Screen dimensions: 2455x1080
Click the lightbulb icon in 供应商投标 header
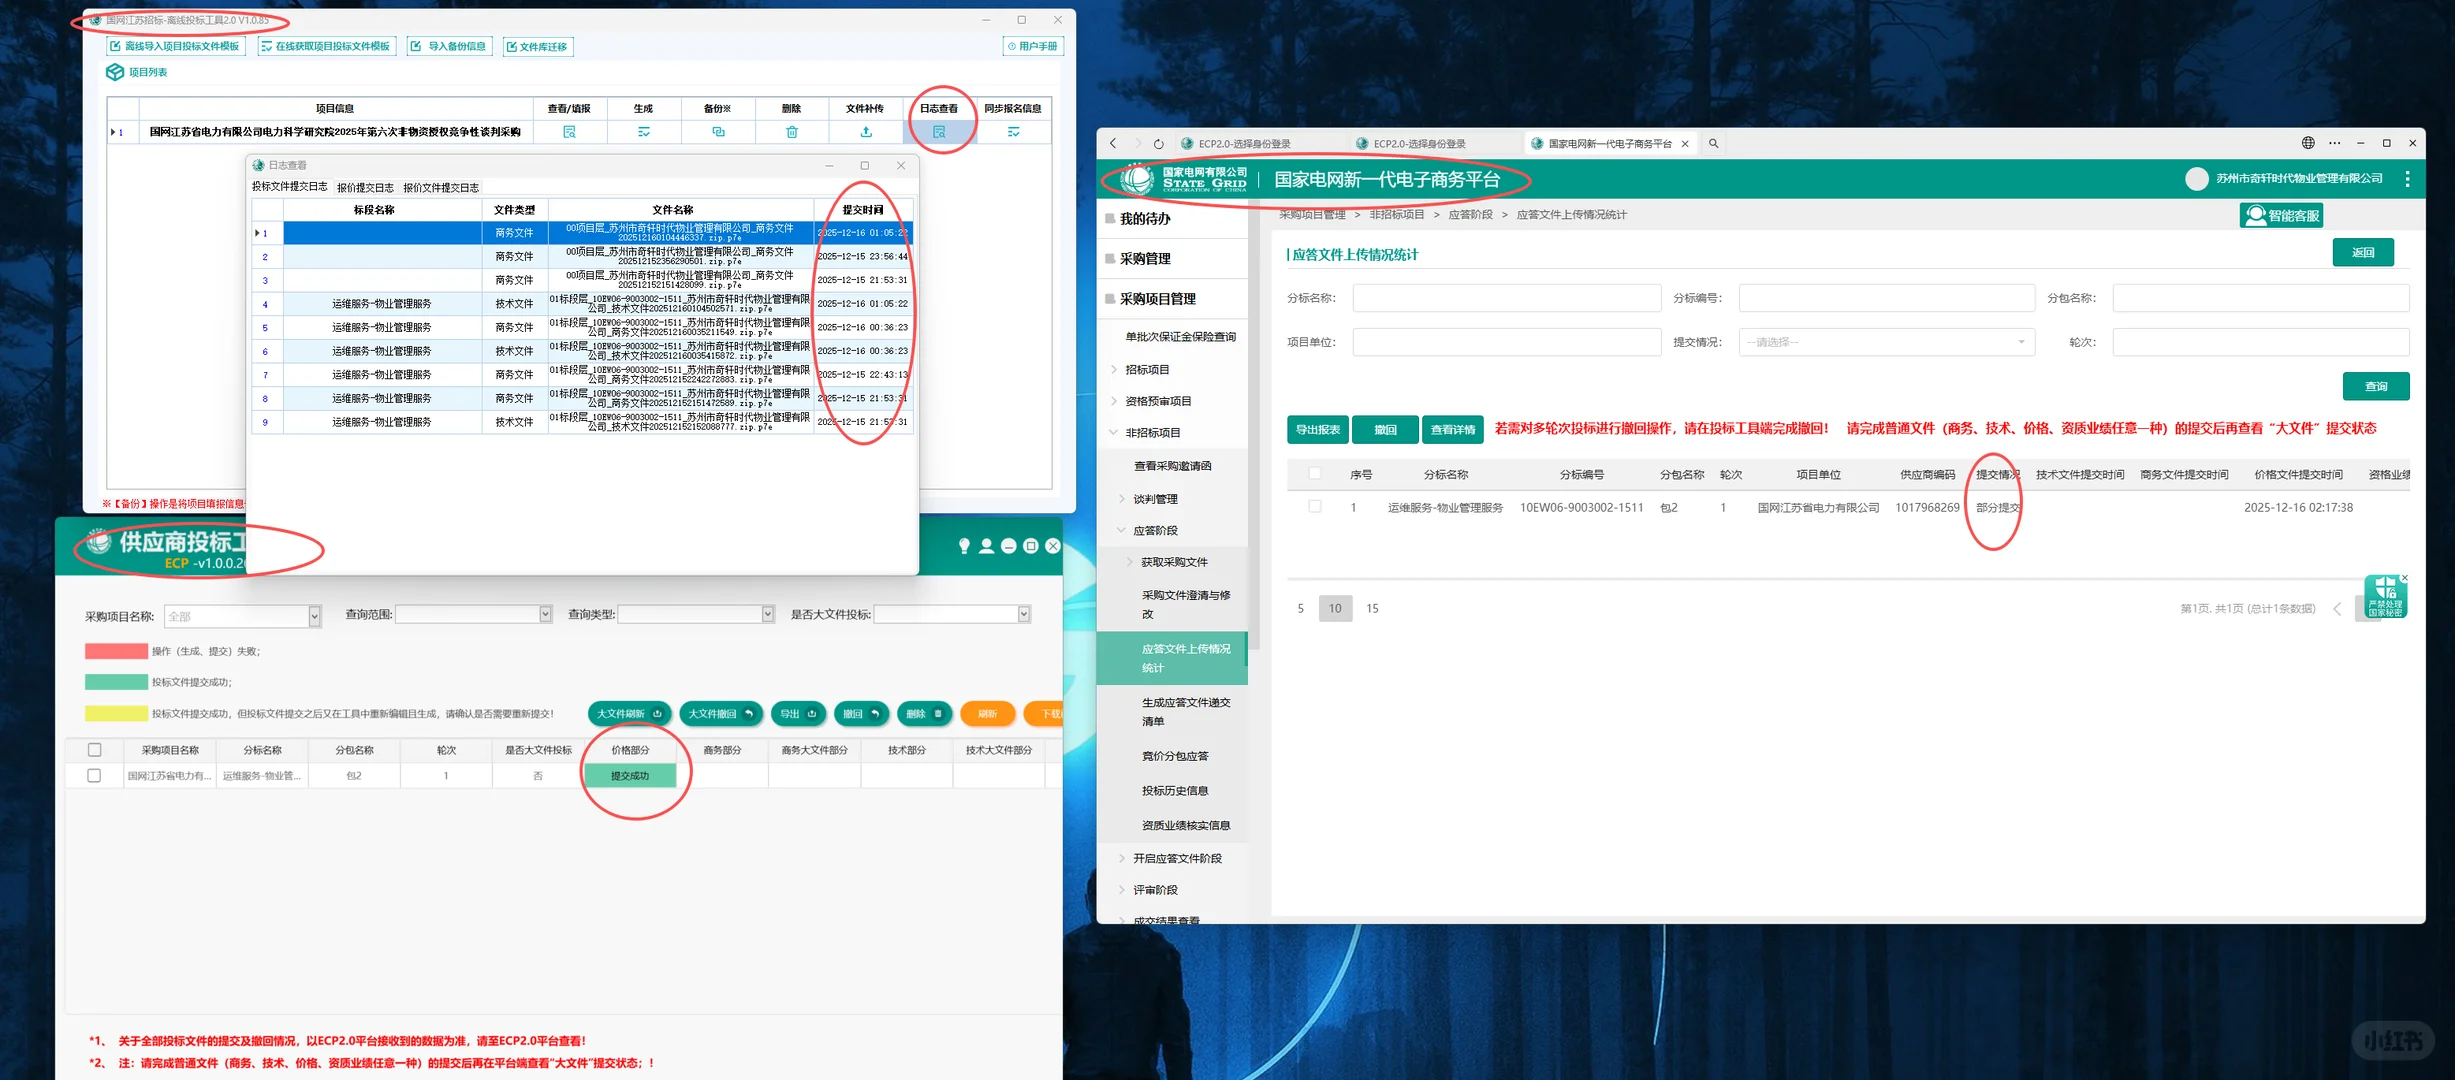963,546
